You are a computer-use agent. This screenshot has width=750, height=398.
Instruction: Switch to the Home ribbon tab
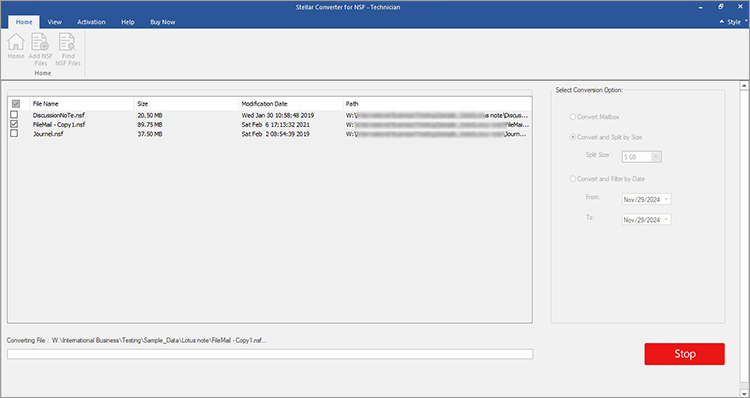click(x=24, y=22)
